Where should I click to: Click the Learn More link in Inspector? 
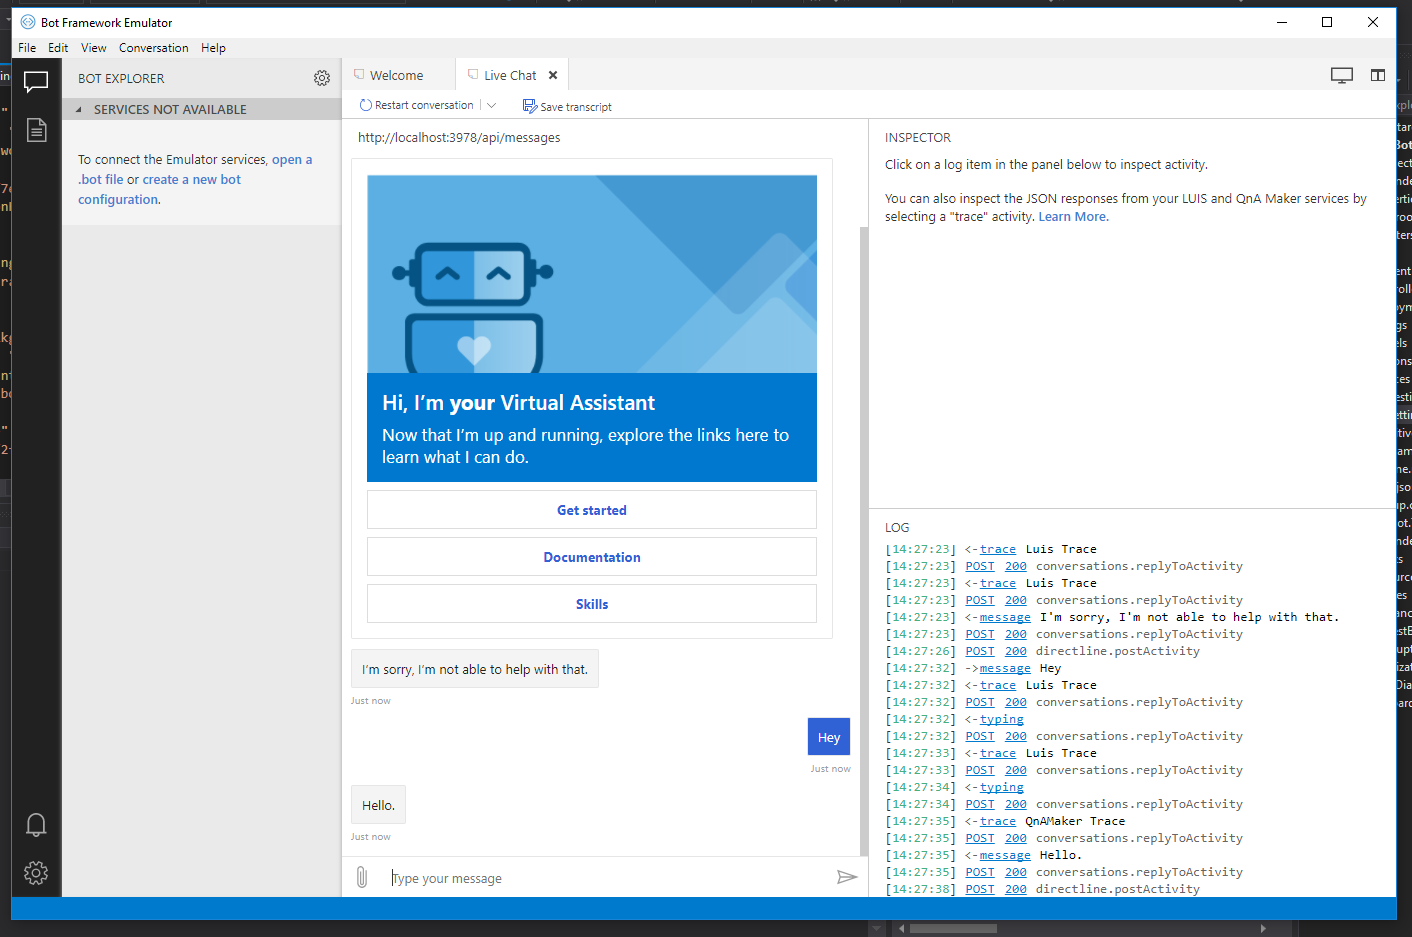(x=1072, y=216)
